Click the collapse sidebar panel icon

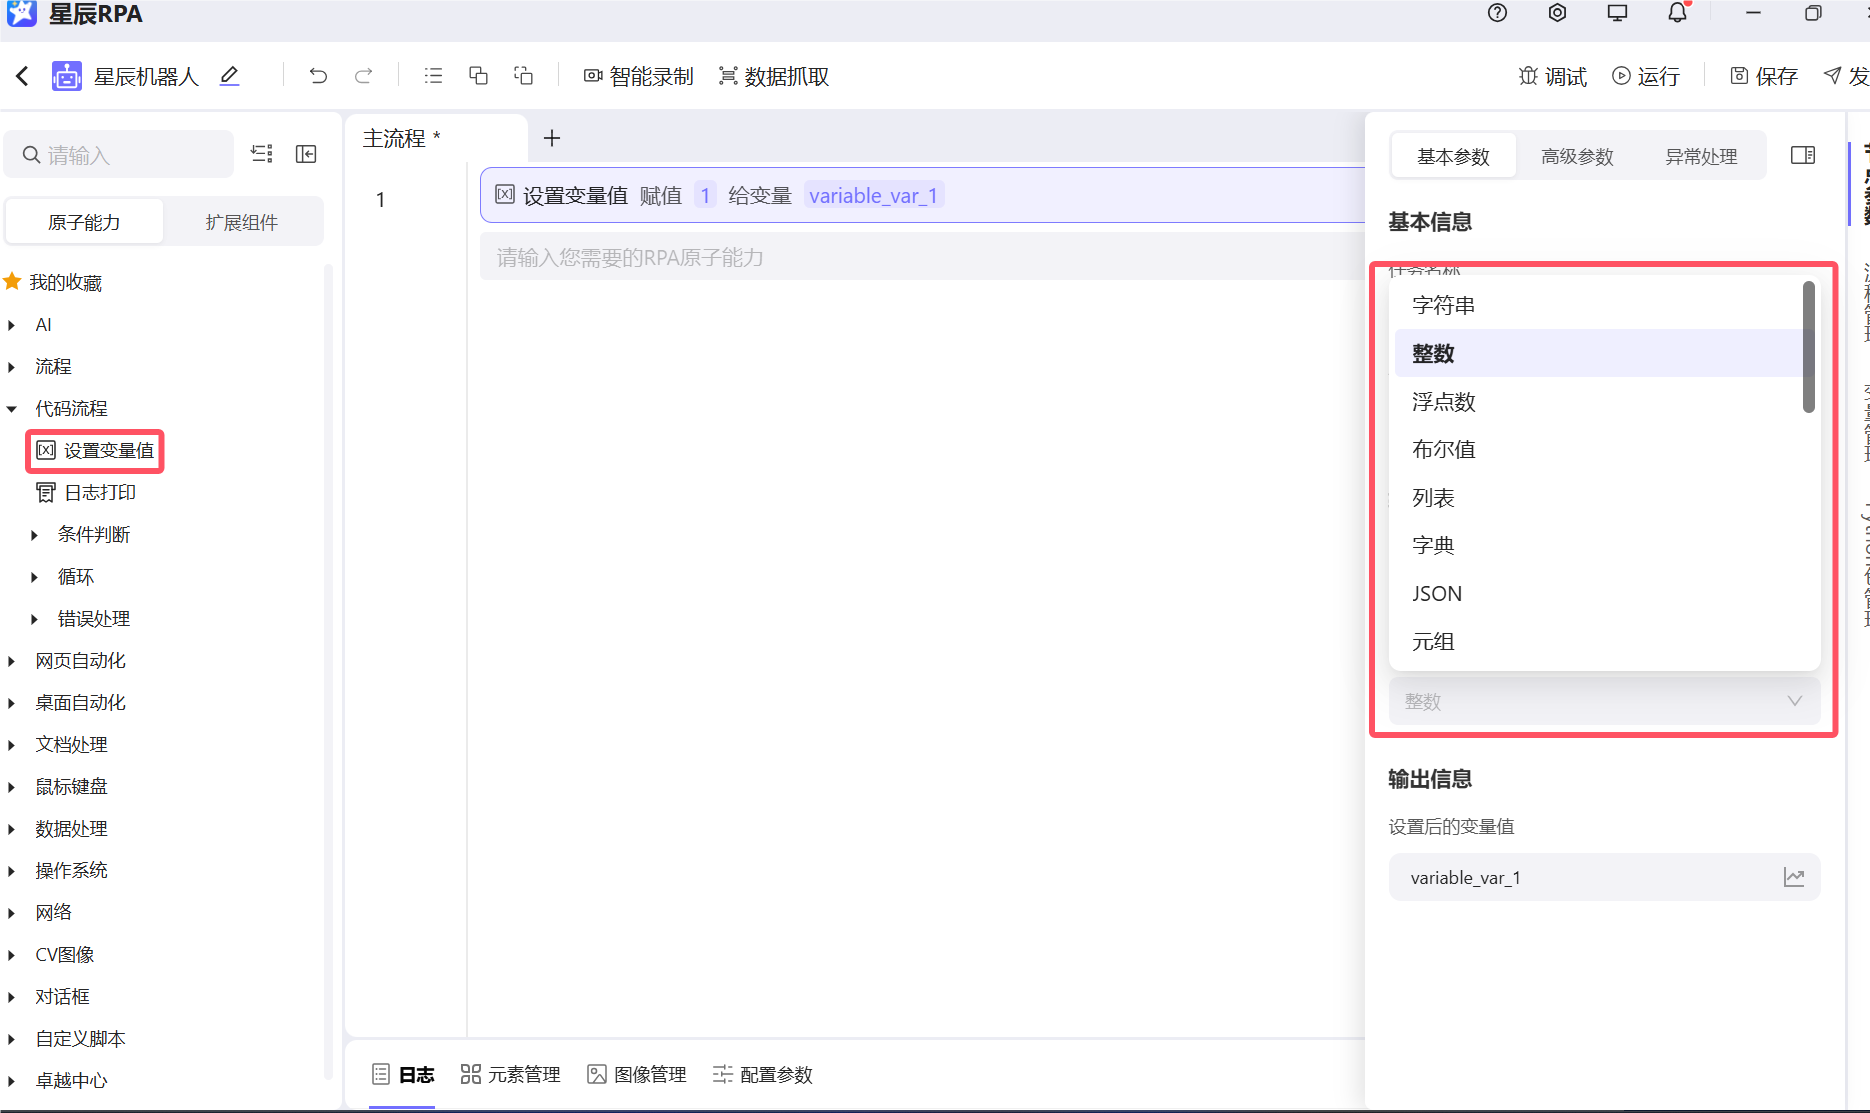pyautogui.click(x=306, y=154)
